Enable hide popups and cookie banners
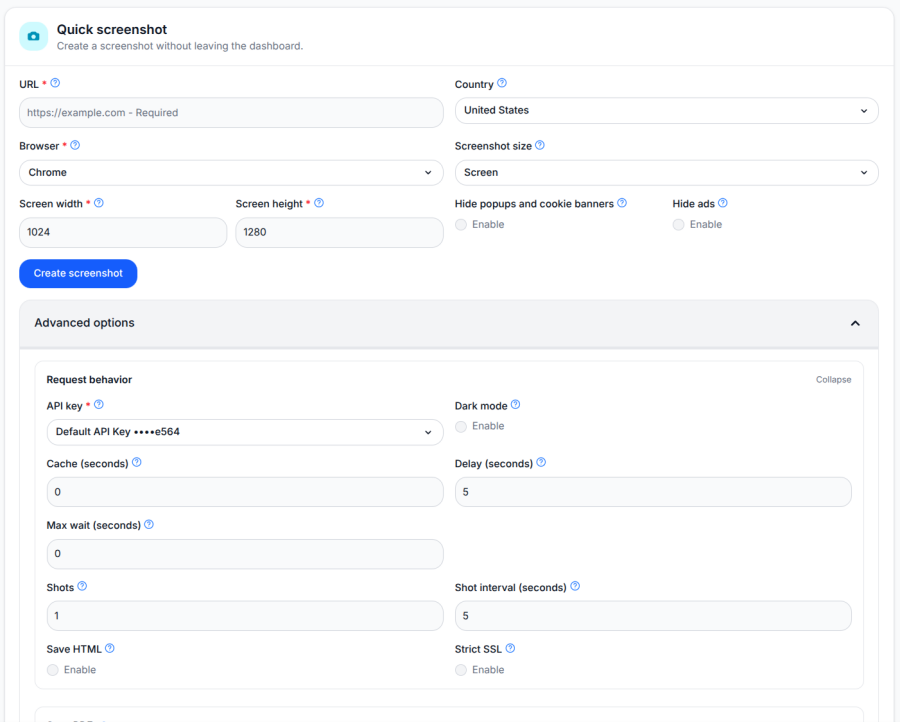Viewport: 900px width, 722px height. [460, 224]
